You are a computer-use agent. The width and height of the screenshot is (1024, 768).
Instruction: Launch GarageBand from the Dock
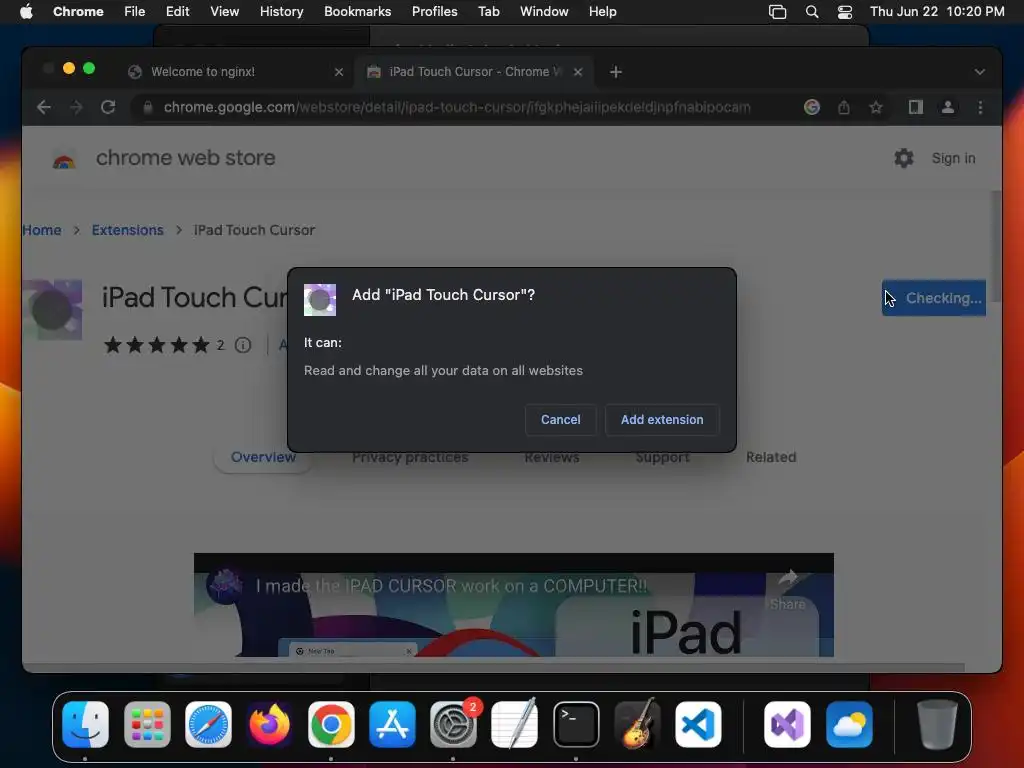pos(637,725)
